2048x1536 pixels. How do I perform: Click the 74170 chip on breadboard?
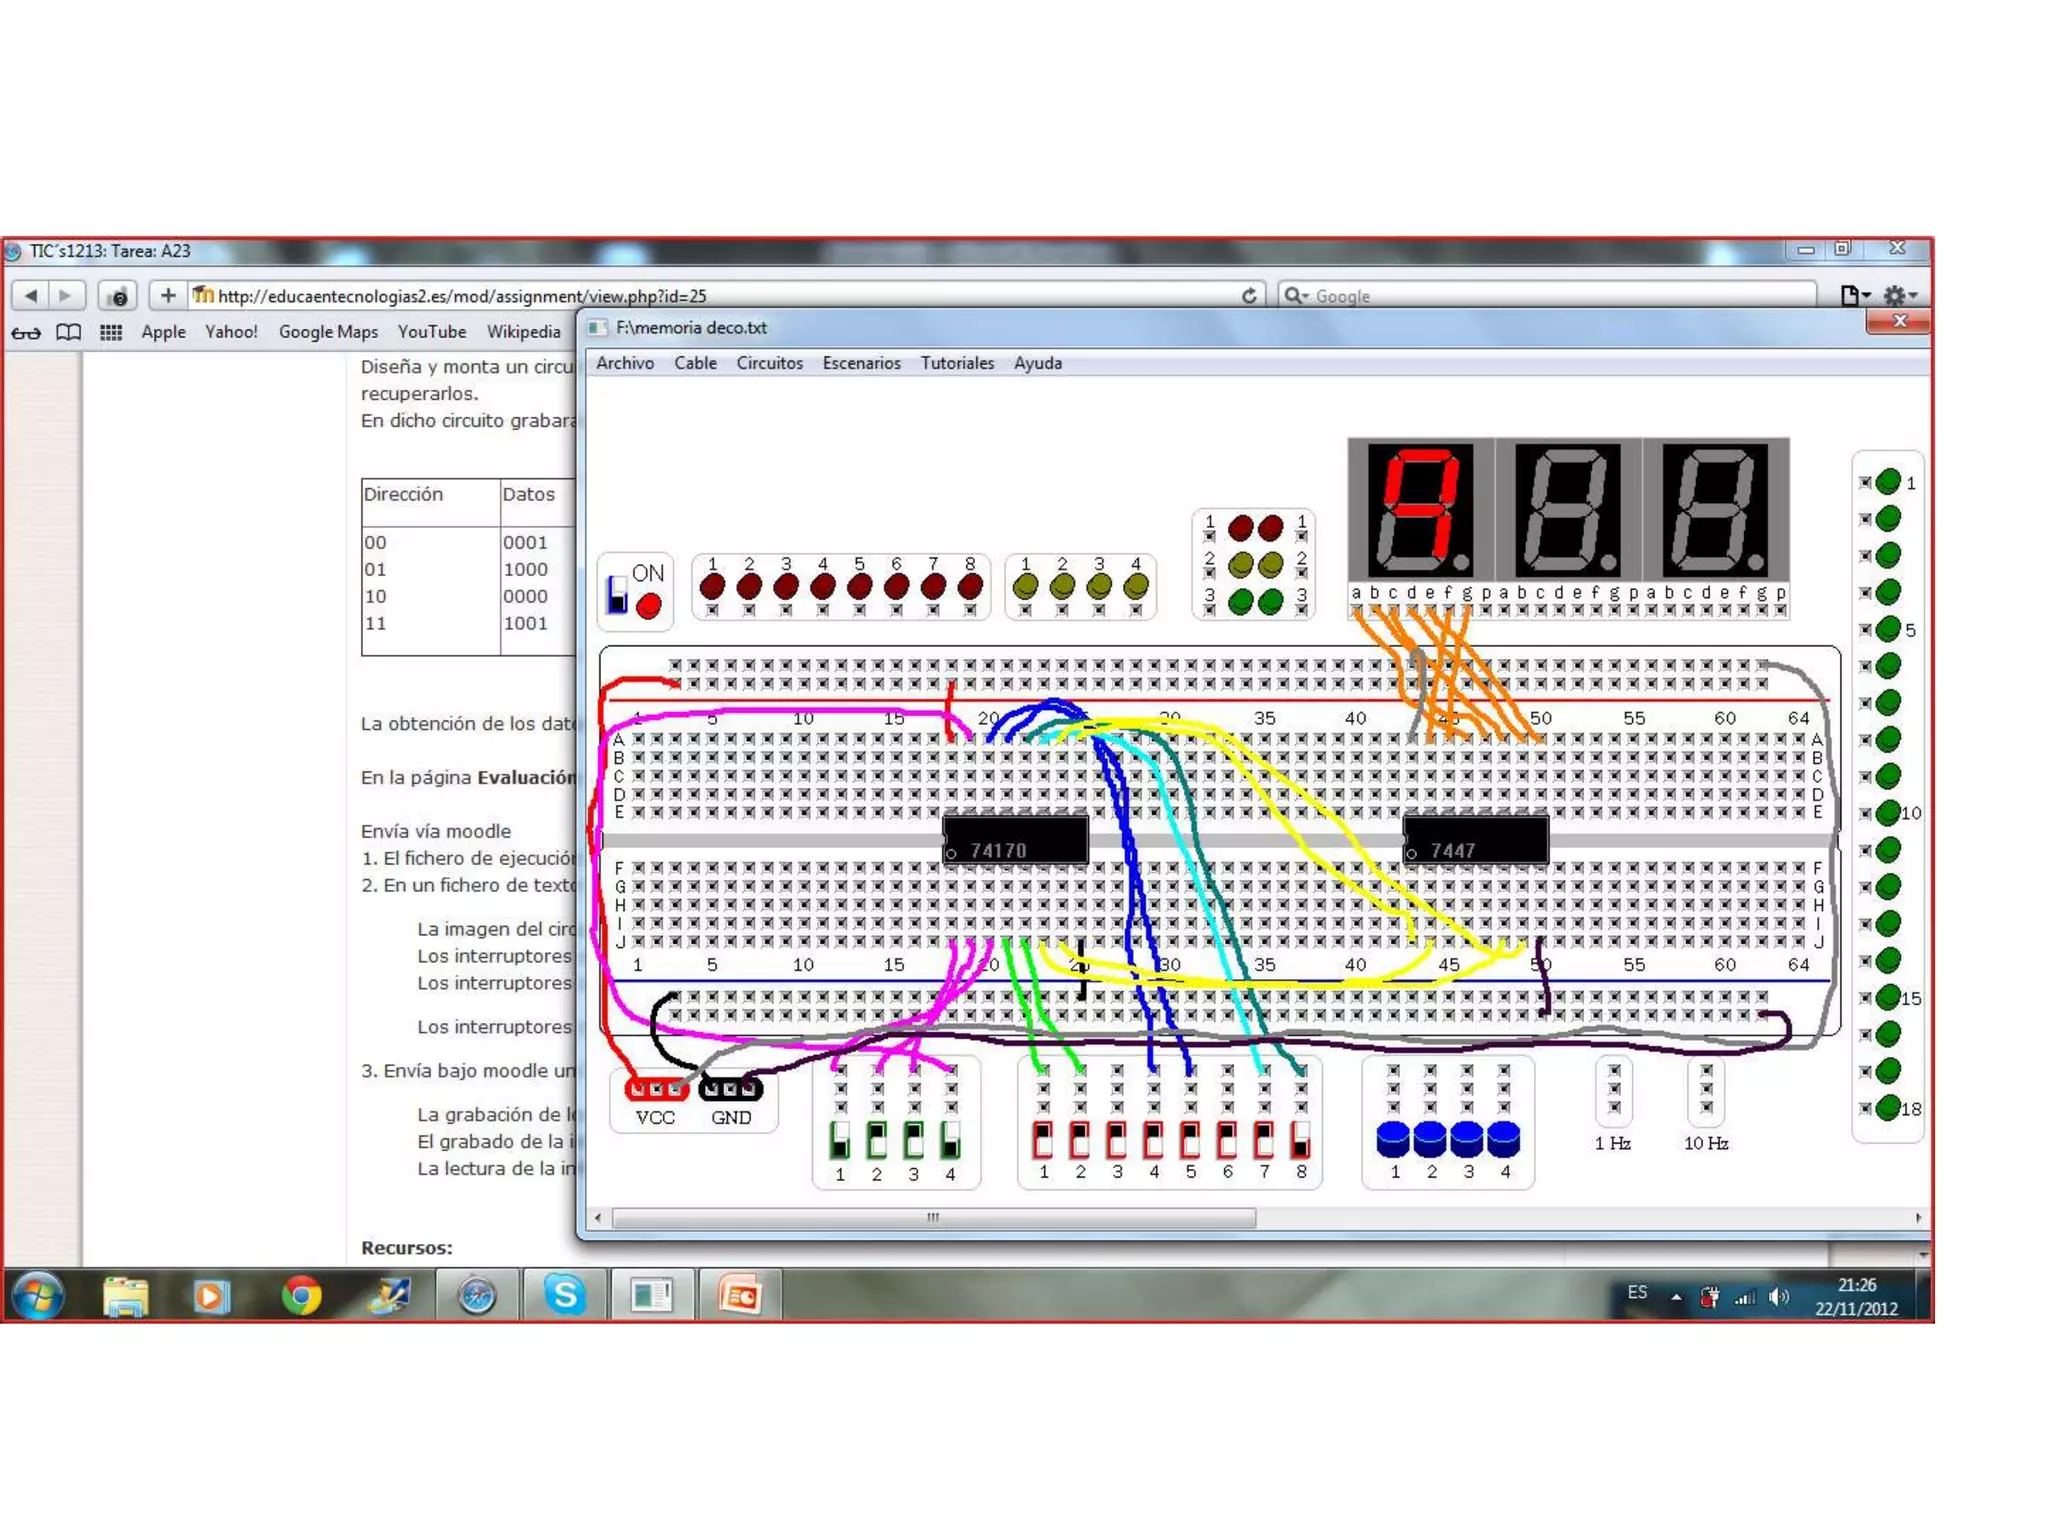1015,840
